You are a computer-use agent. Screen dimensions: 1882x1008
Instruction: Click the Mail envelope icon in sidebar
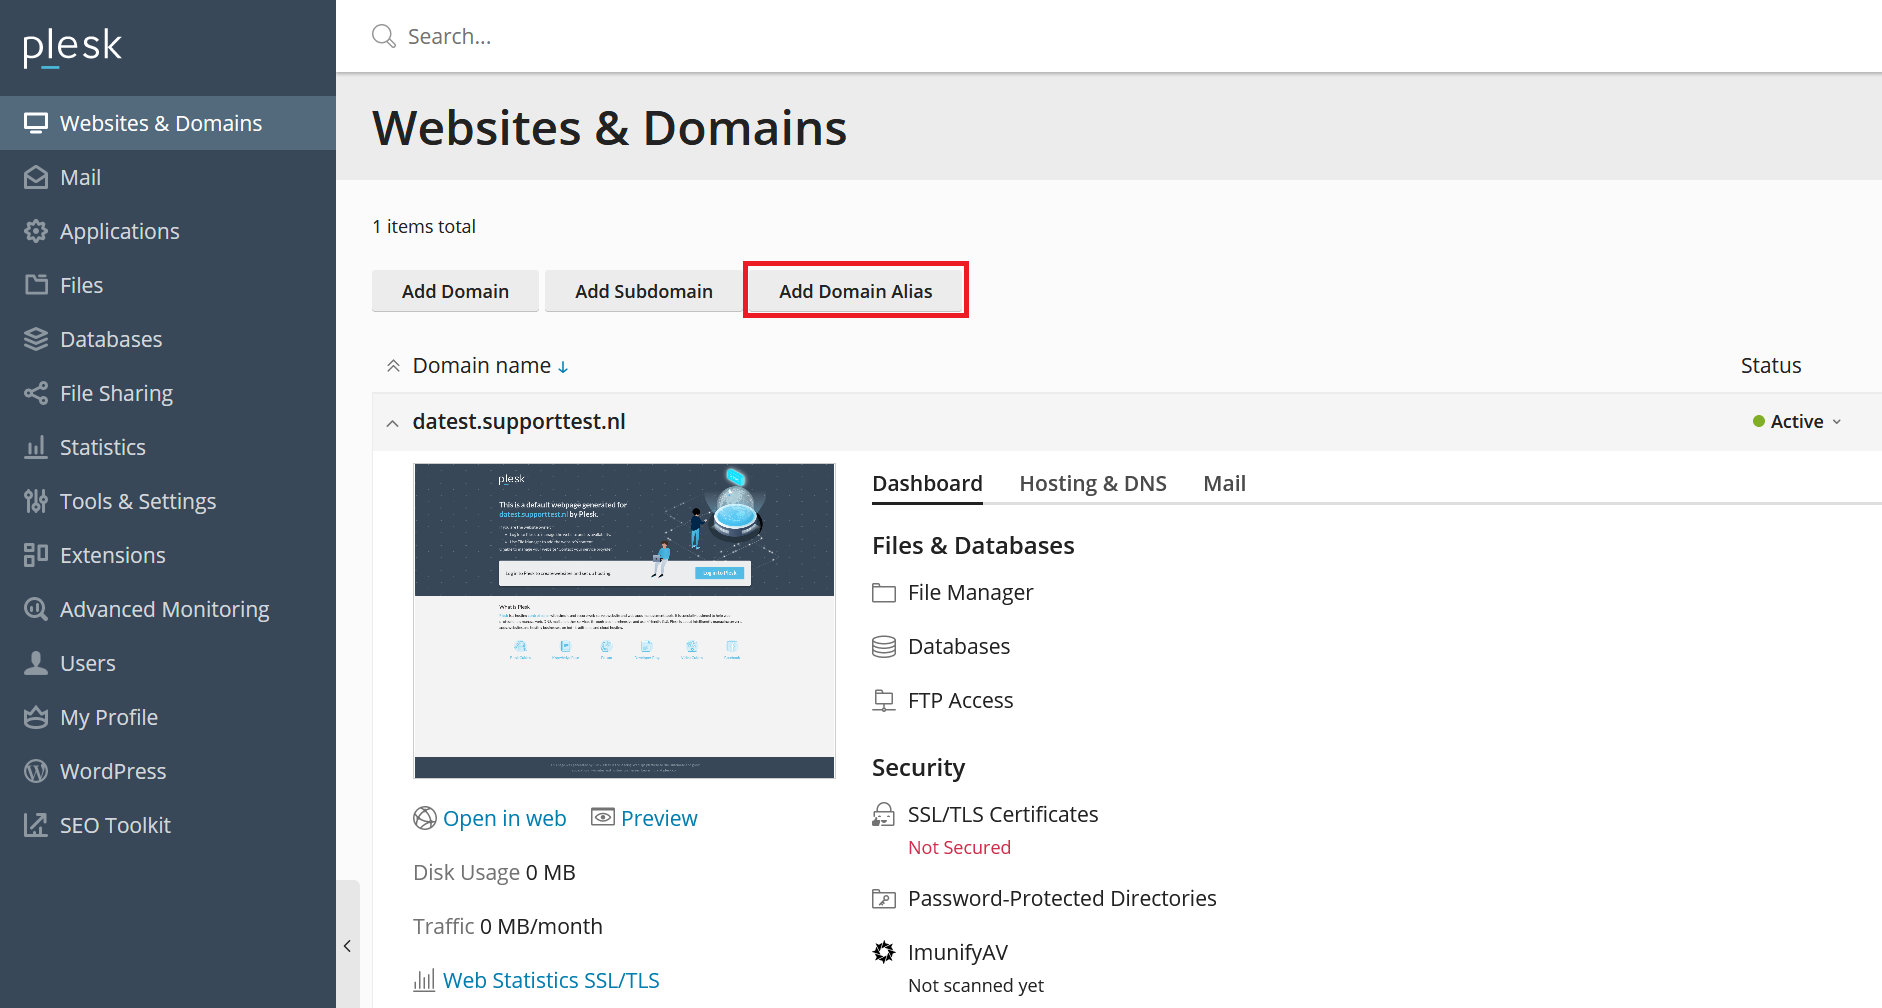pyautogui.click(x=36, y=177)
